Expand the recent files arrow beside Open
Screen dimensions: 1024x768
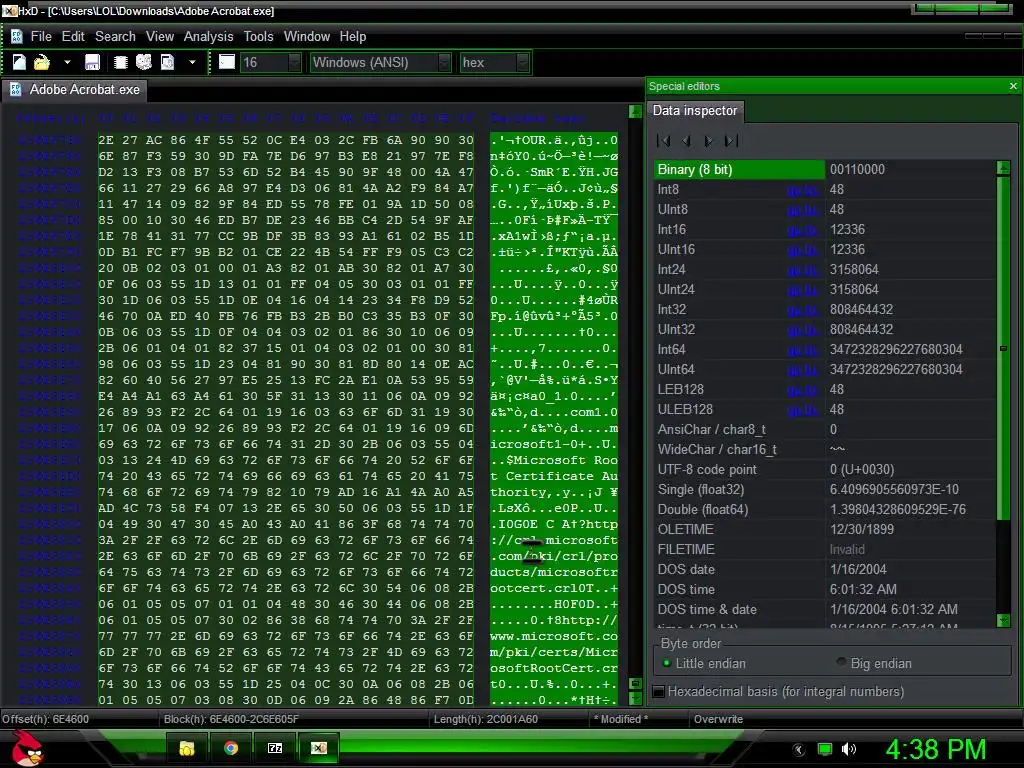67,62
